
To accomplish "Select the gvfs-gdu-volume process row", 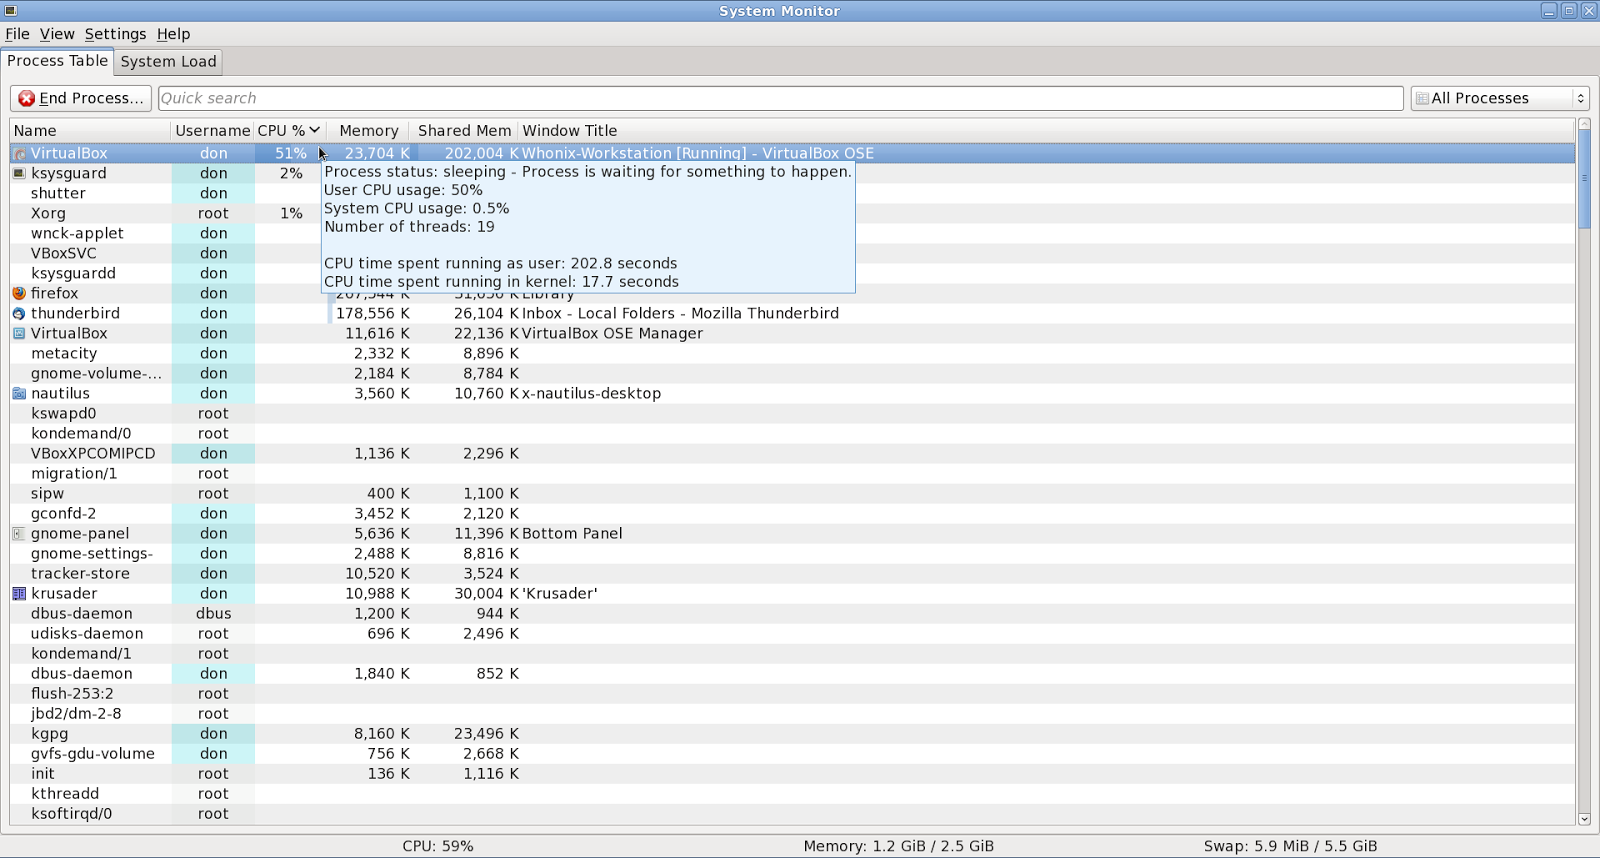I will (792, 753).
